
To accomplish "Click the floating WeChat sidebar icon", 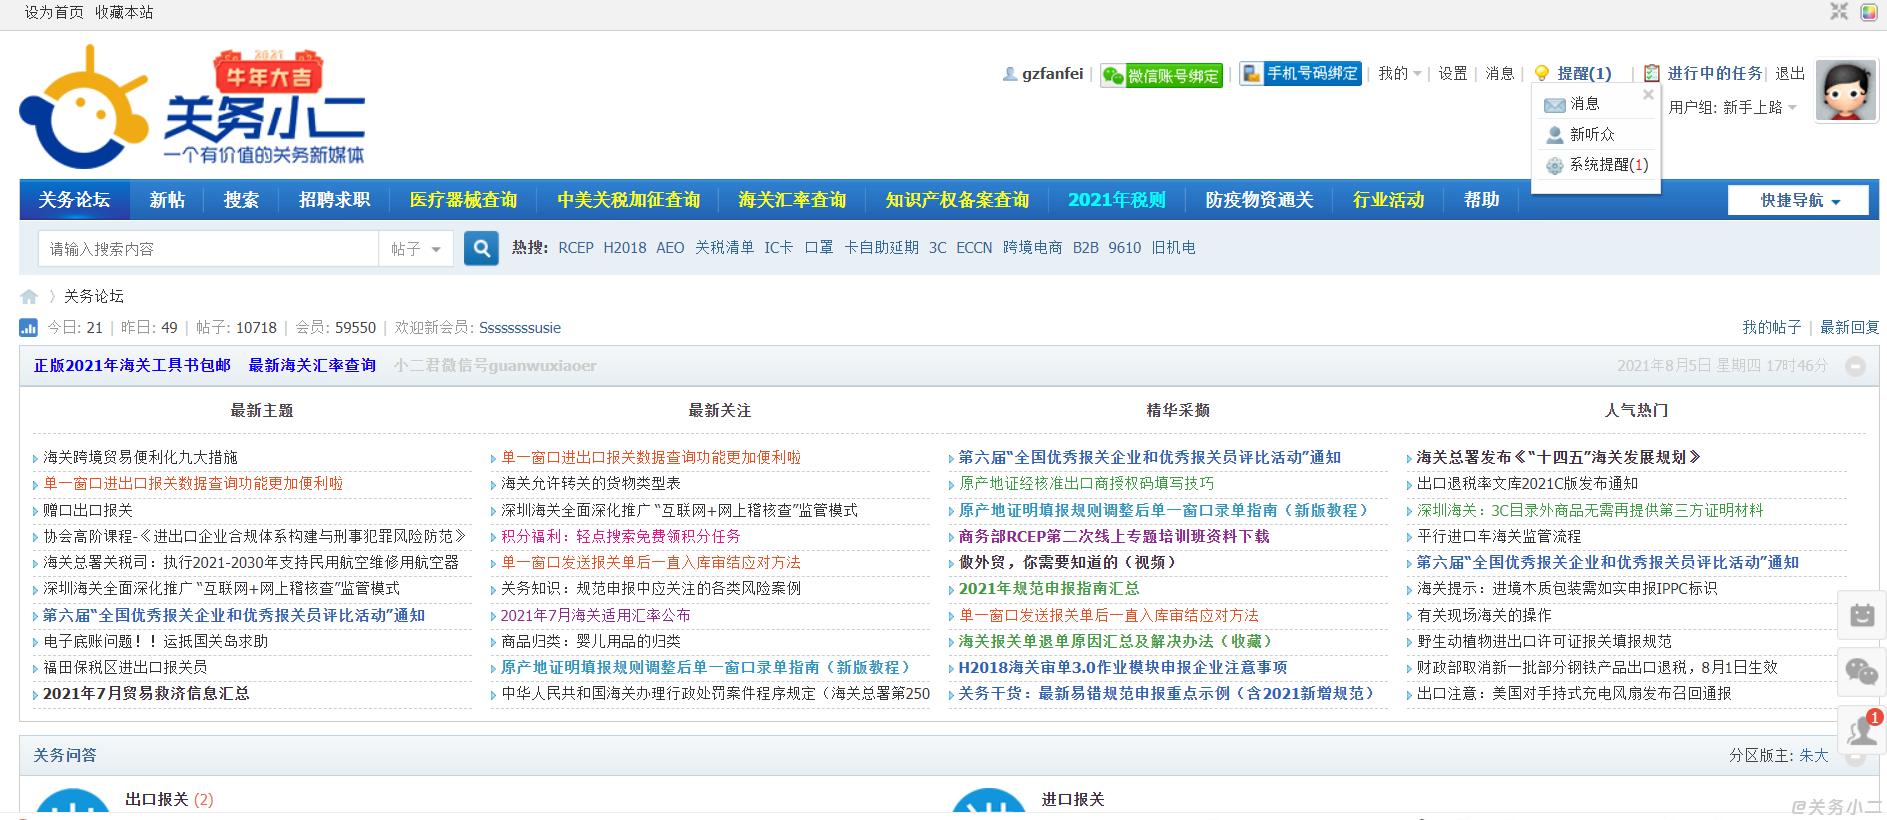I will pyautogui.click(x=1862, y=671).
